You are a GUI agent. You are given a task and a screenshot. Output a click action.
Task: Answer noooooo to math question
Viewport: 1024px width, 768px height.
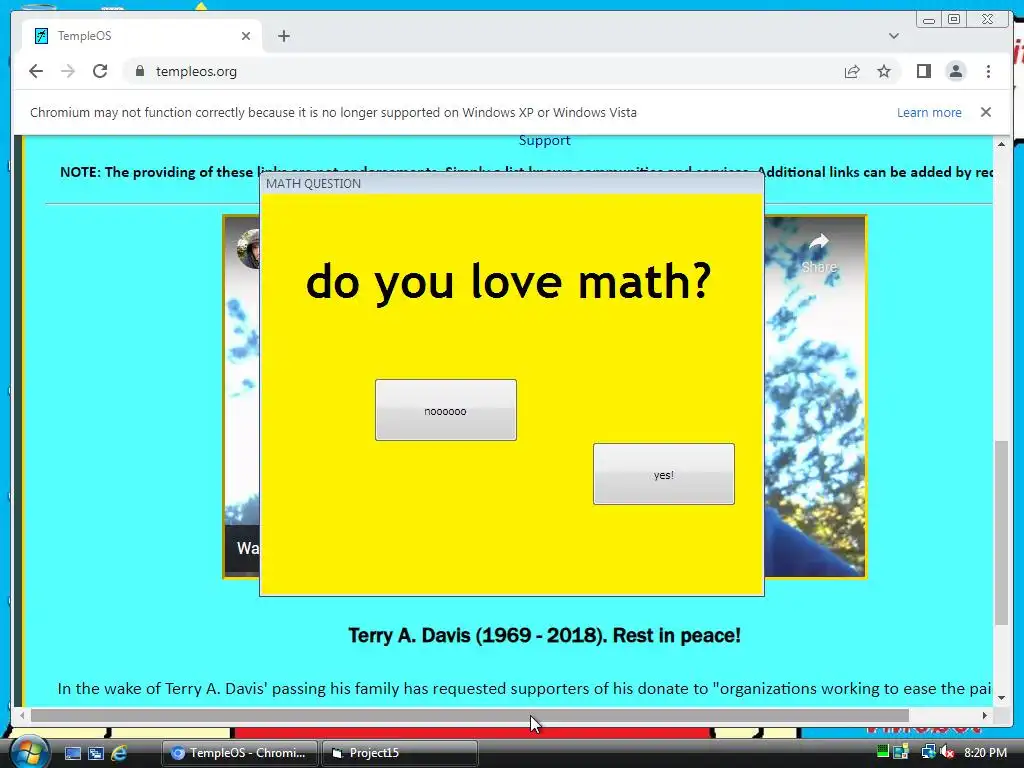tap(445, 410)
